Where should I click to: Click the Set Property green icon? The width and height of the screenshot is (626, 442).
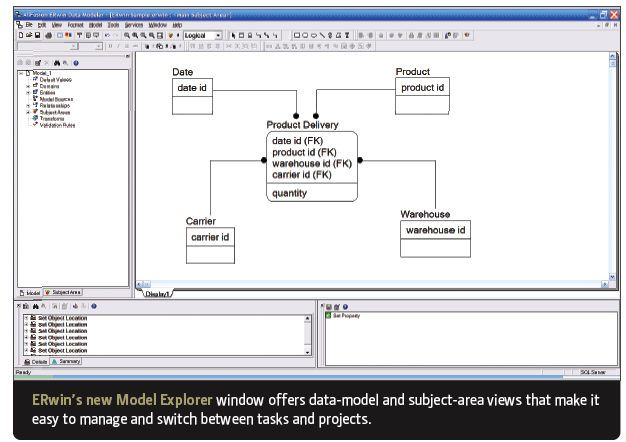[328, 315]
